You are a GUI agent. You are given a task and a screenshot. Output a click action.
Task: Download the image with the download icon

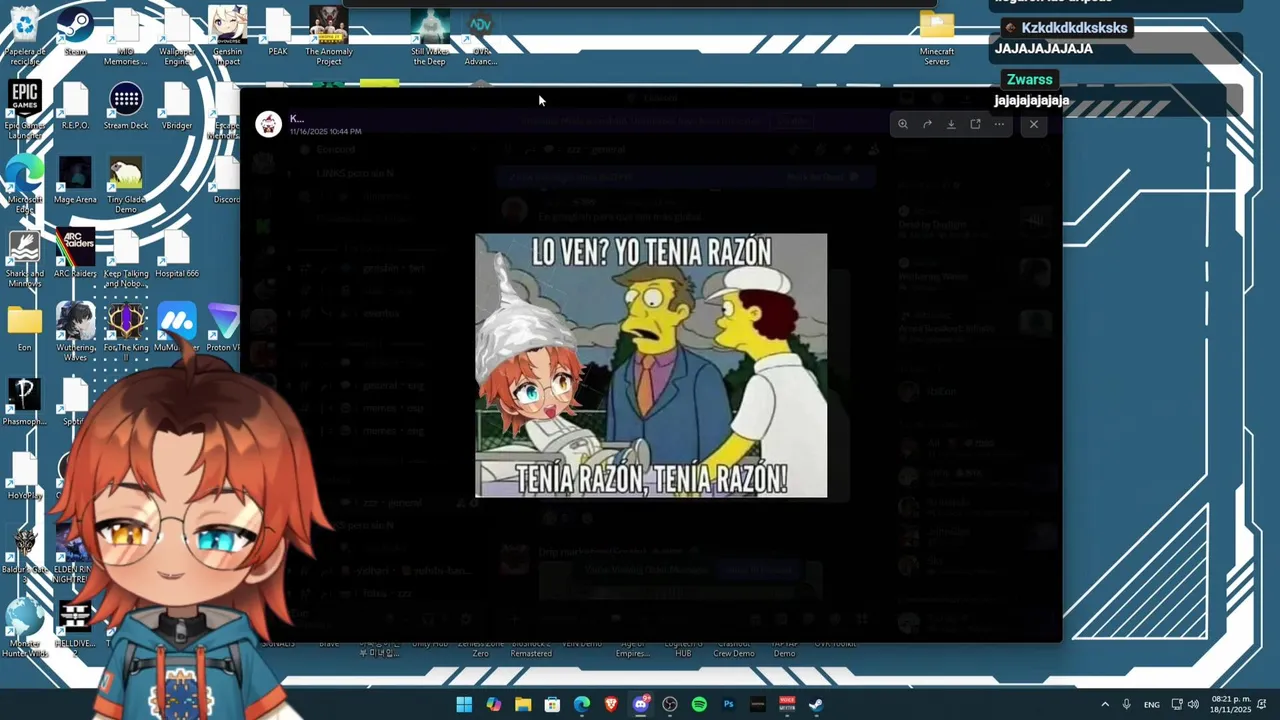click(951, 124)
